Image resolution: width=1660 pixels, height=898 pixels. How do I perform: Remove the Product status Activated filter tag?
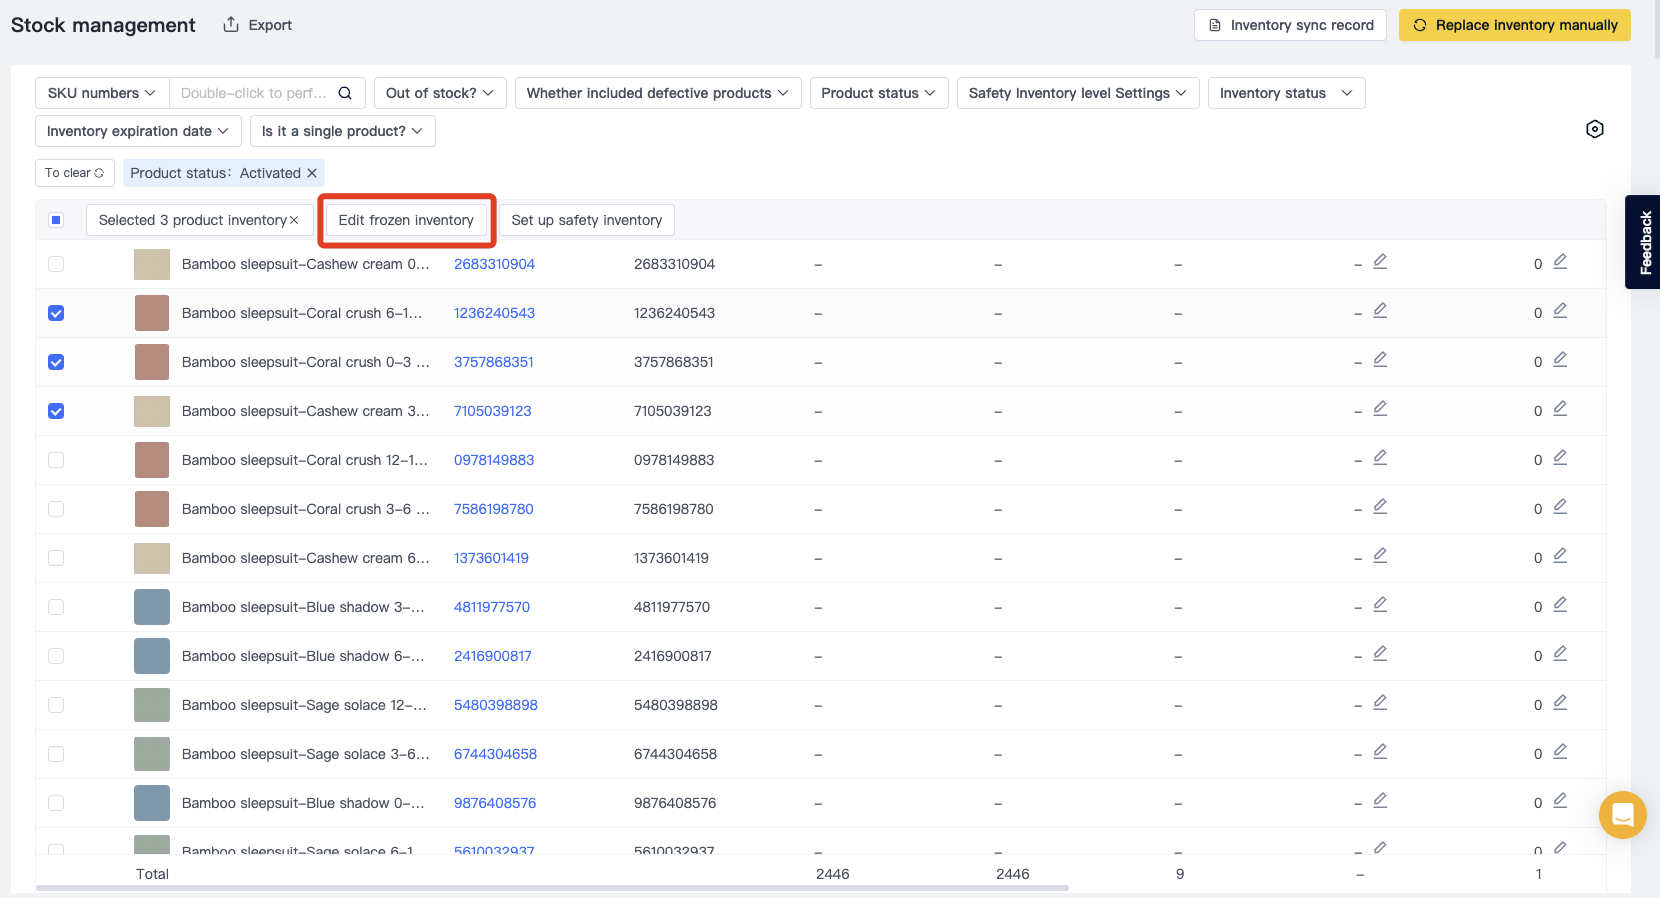pos(312,173)
